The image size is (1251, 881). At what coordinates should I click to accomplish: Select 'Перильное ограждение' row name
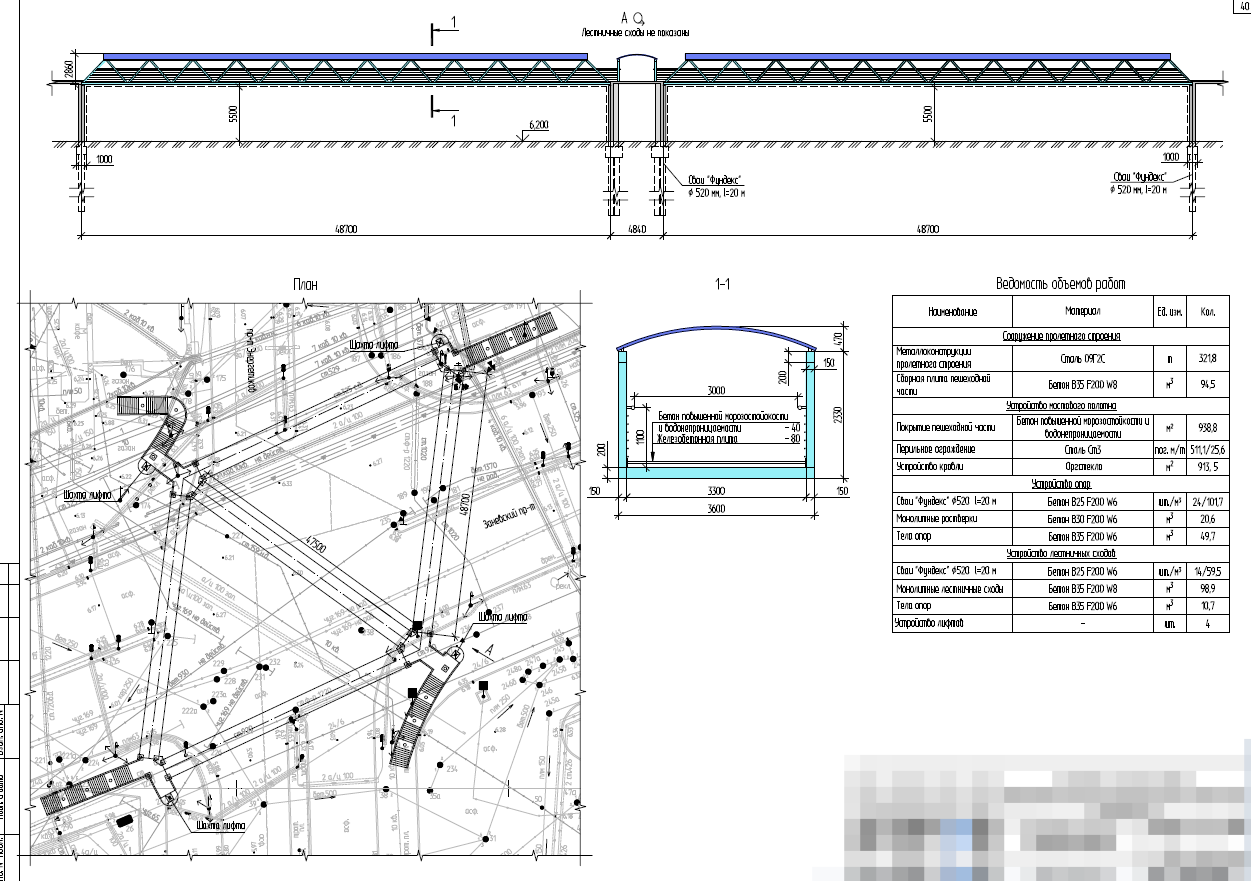[935, 450]
